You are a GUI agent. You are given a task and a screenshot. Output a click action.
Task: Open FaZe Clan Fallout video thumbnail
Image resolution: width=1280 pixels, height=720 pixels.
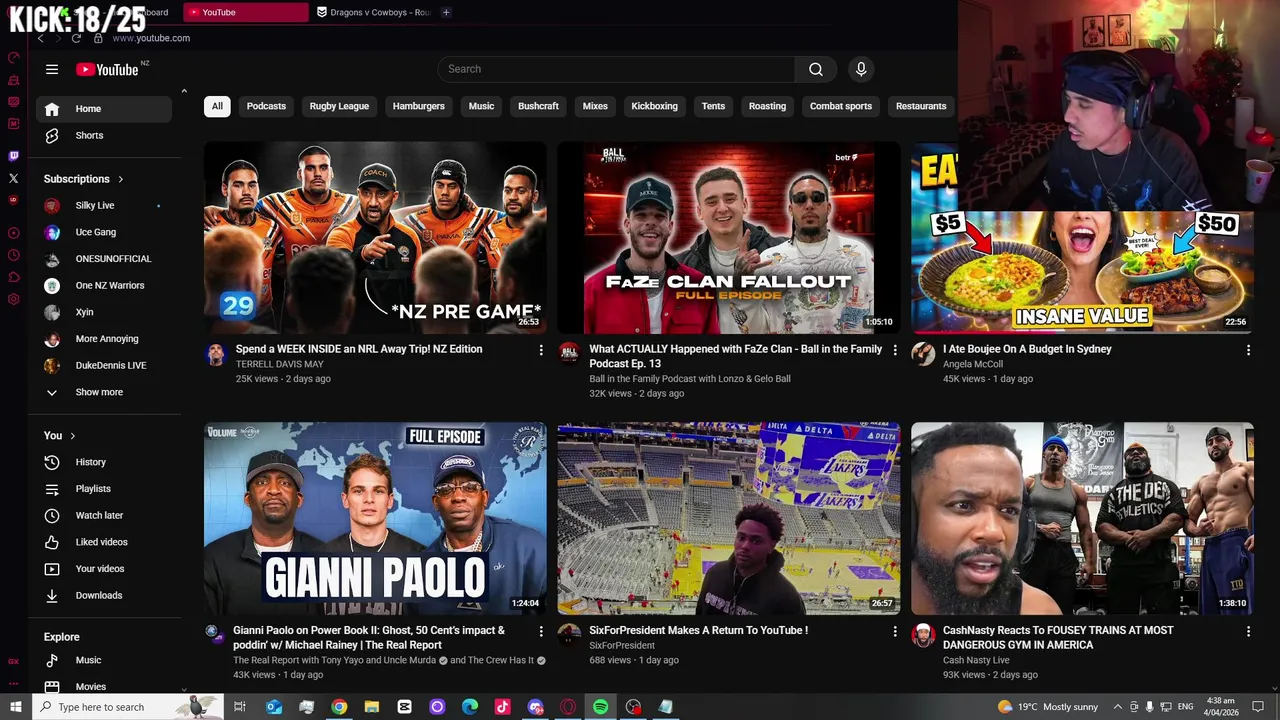coord(729,237)
